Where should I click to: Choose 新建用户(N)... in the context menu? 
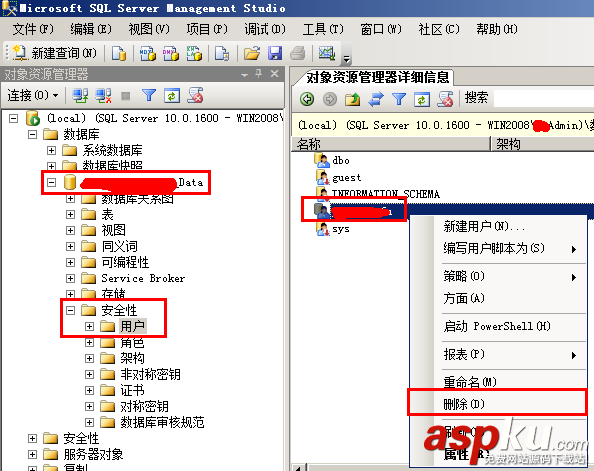point(497,227)
